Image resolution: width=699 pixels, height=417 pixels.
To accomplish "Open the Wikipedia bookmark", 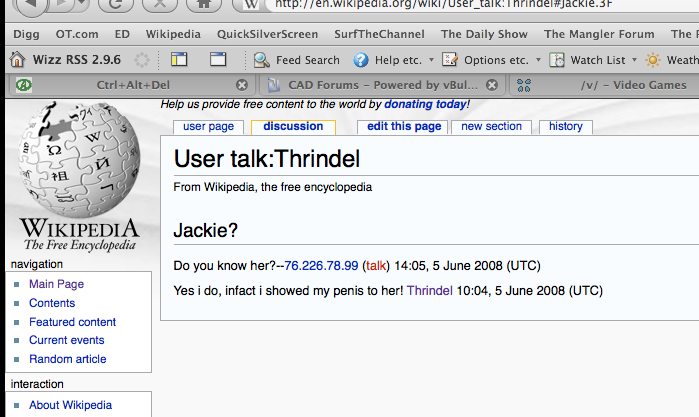I will tap(173, 34).
